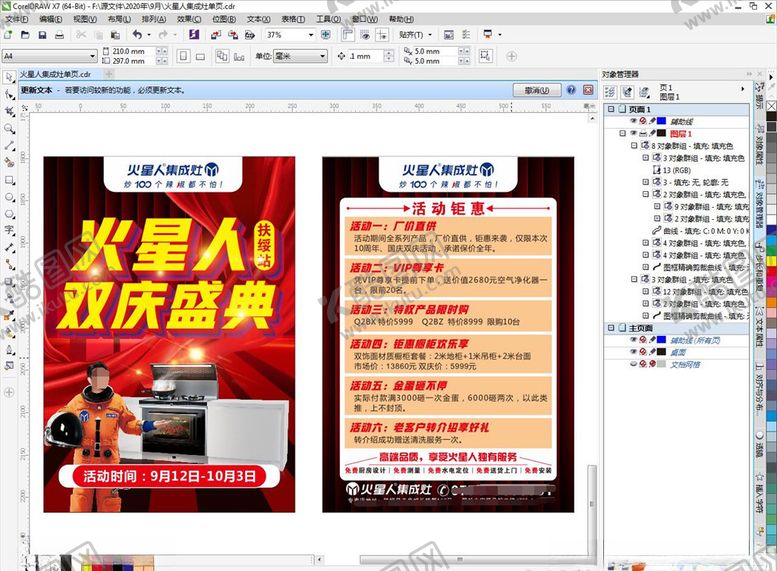Image resolution: width=777 pixels, height=571 pixels.
Task: Open the help icon in update-text bar
Action: click(x=571, y=90)
